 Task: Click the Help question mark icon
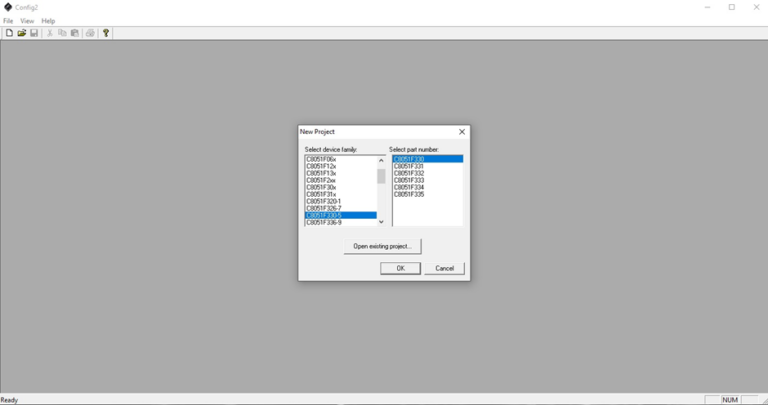pyautogui.click(x=105, y=33)
